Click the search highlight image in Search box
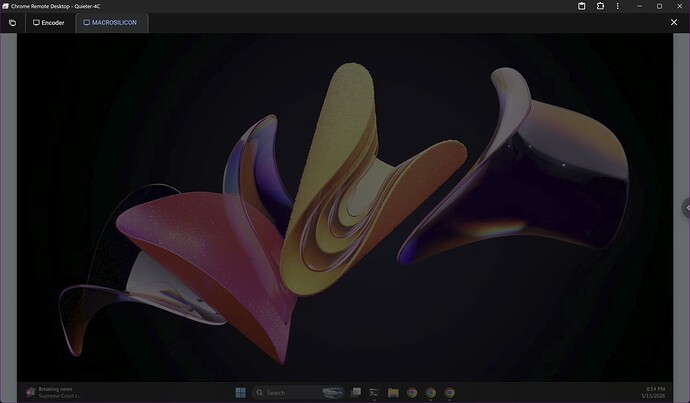The height and width of the screenshot is (403, 690). tap(333, 392)
